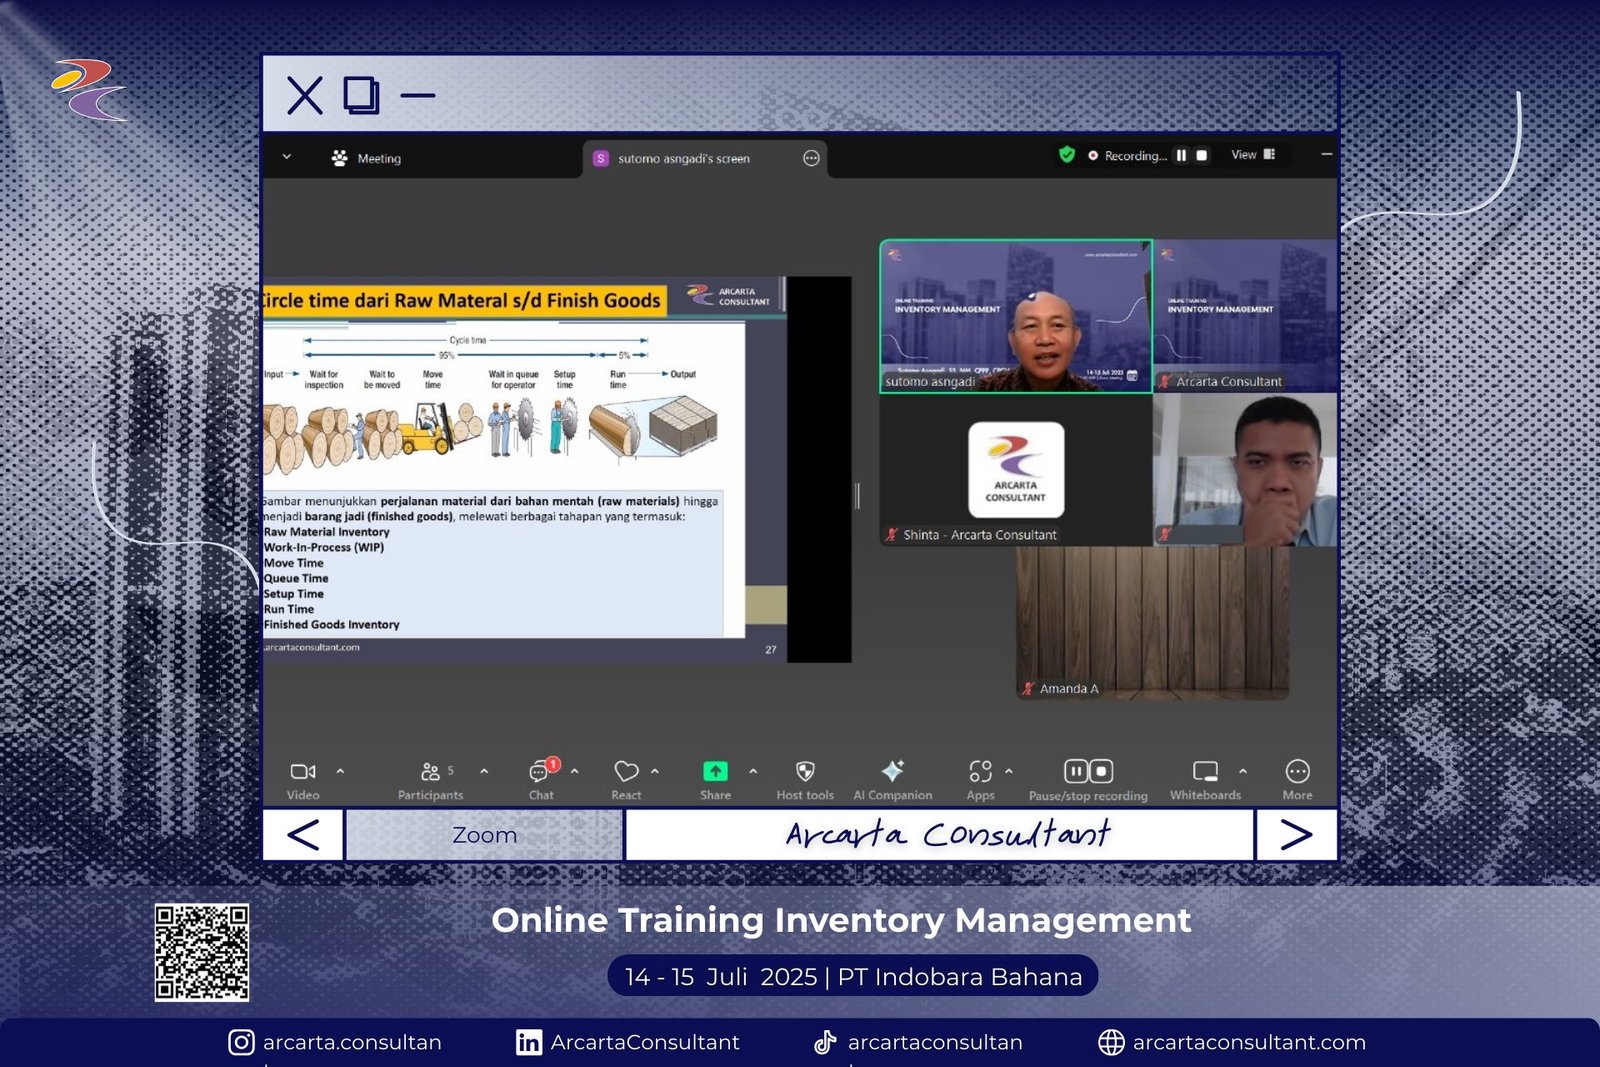Expand the Participants options arrow
The height and width of the screenshot is (1067, 1600).
484,771
